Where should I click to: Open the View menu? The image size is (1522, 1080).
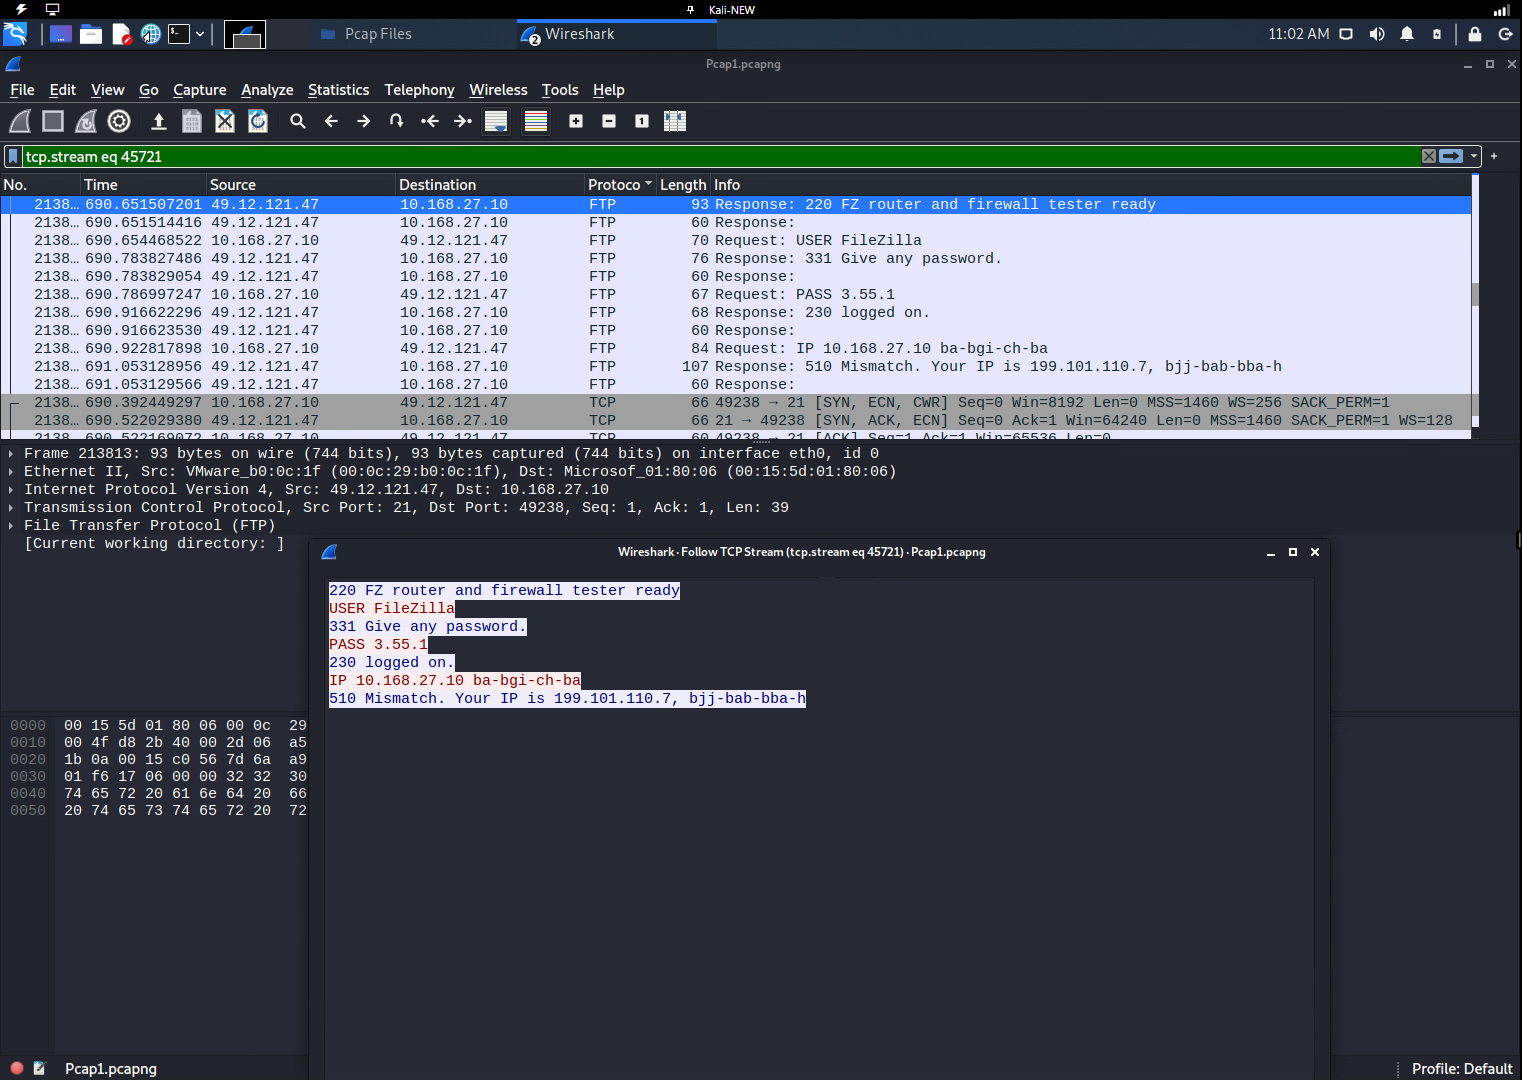tap(107, 90)
